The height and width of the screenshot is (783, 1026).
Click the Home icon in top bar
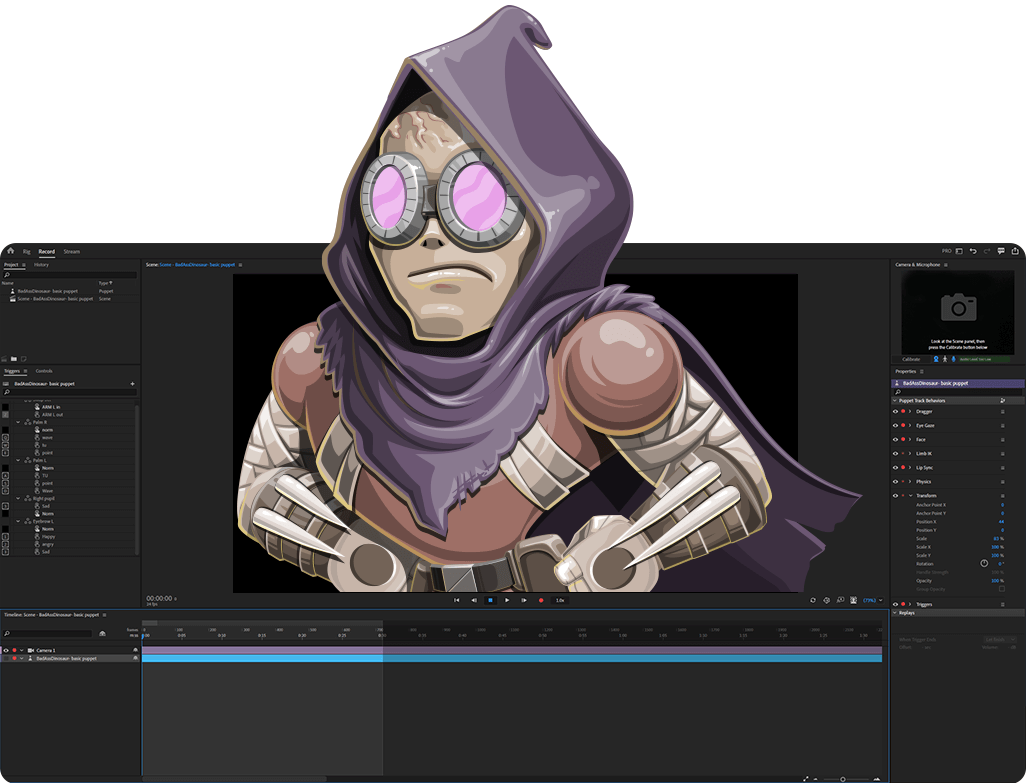pyautogui.click(x=10, y=251)
